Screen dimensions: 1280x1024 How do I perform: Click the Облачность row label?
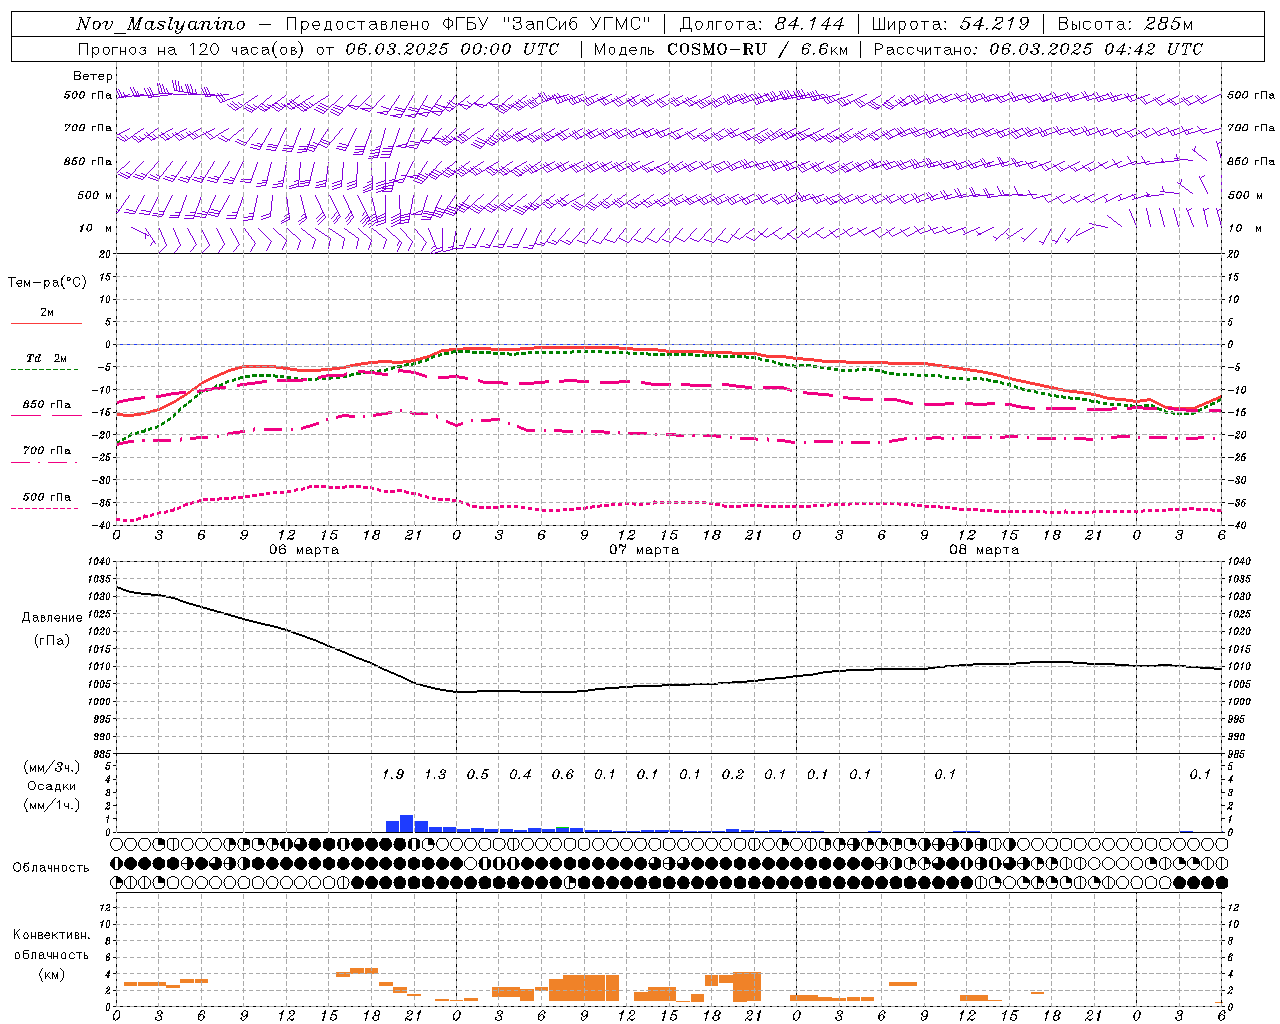(x=51, y=868)
